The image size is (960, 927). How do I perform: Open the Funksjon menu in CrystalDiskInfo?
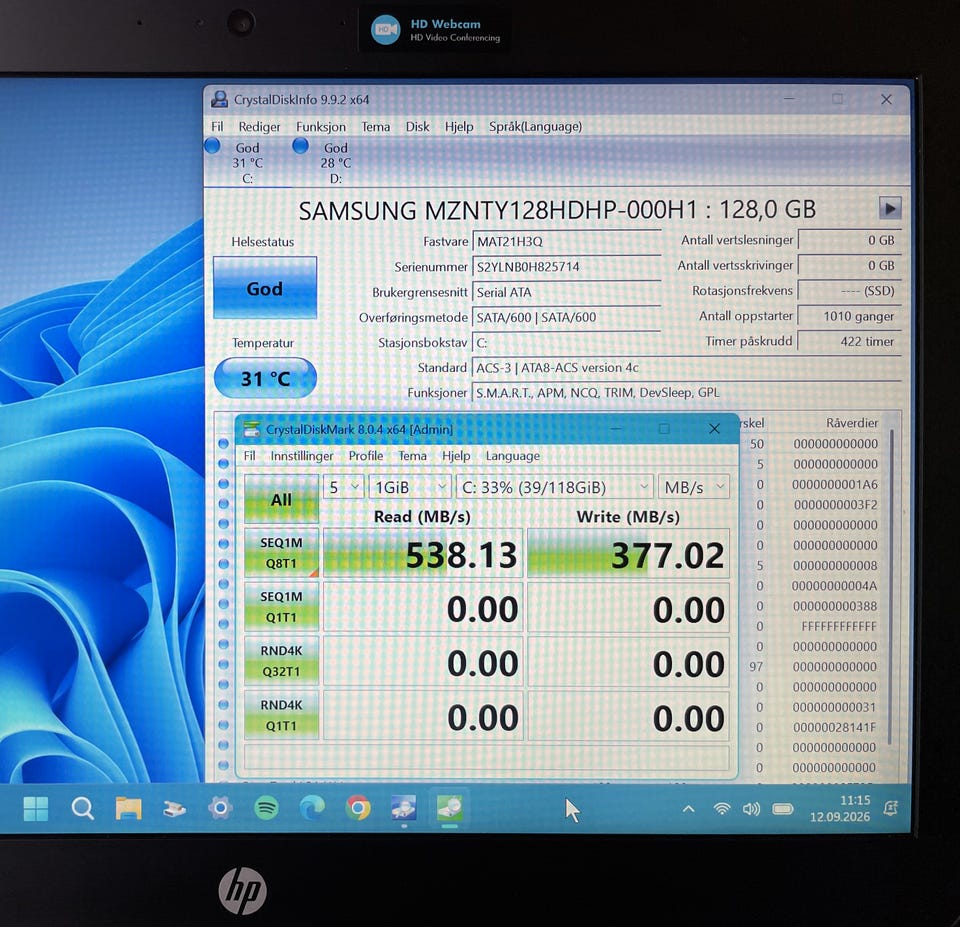tap(321, 126)
